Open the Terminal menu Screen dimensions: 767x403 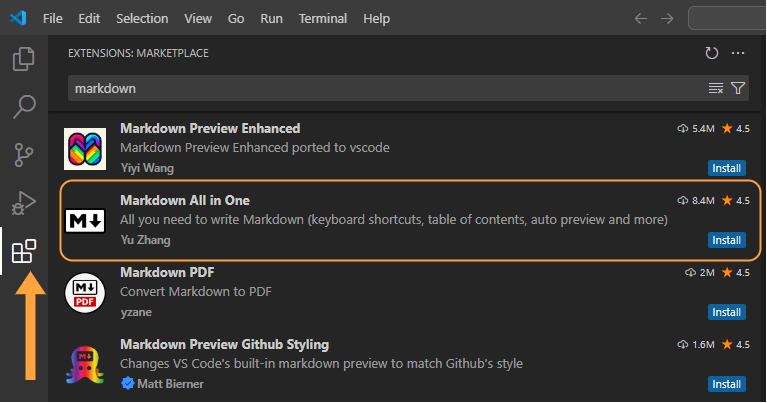[322, 19]
